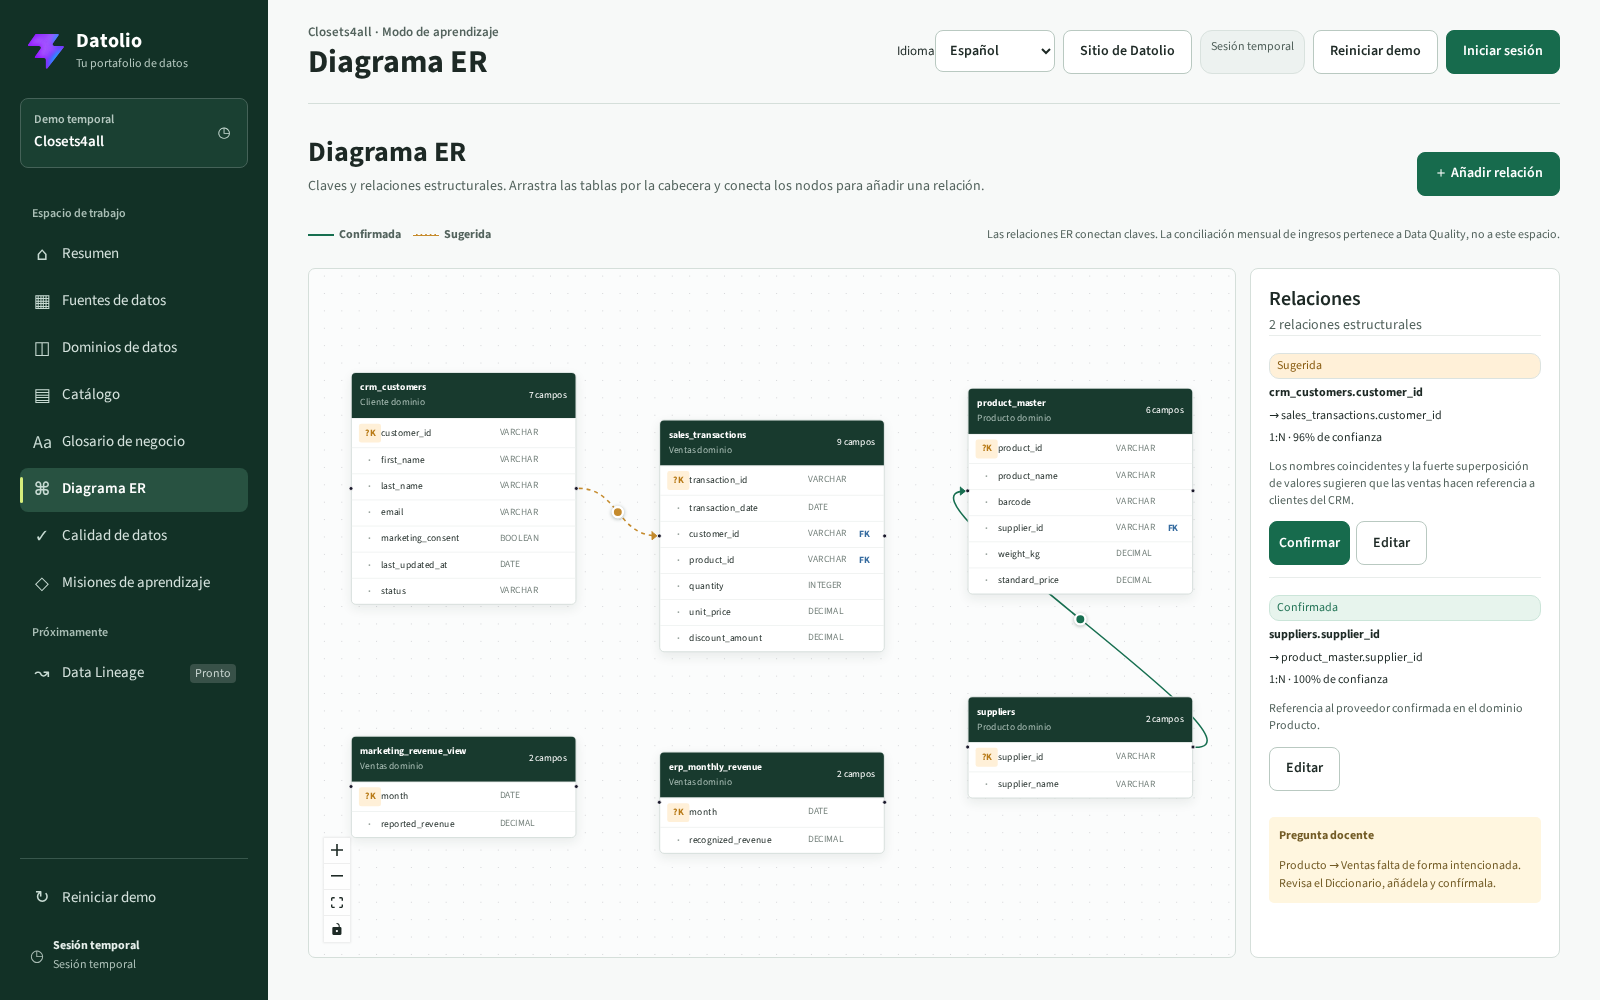This screenshot has width=1600, height=1000.
Task: Click the Diagrama ER command icon
Action: click(x=42, y=489)
